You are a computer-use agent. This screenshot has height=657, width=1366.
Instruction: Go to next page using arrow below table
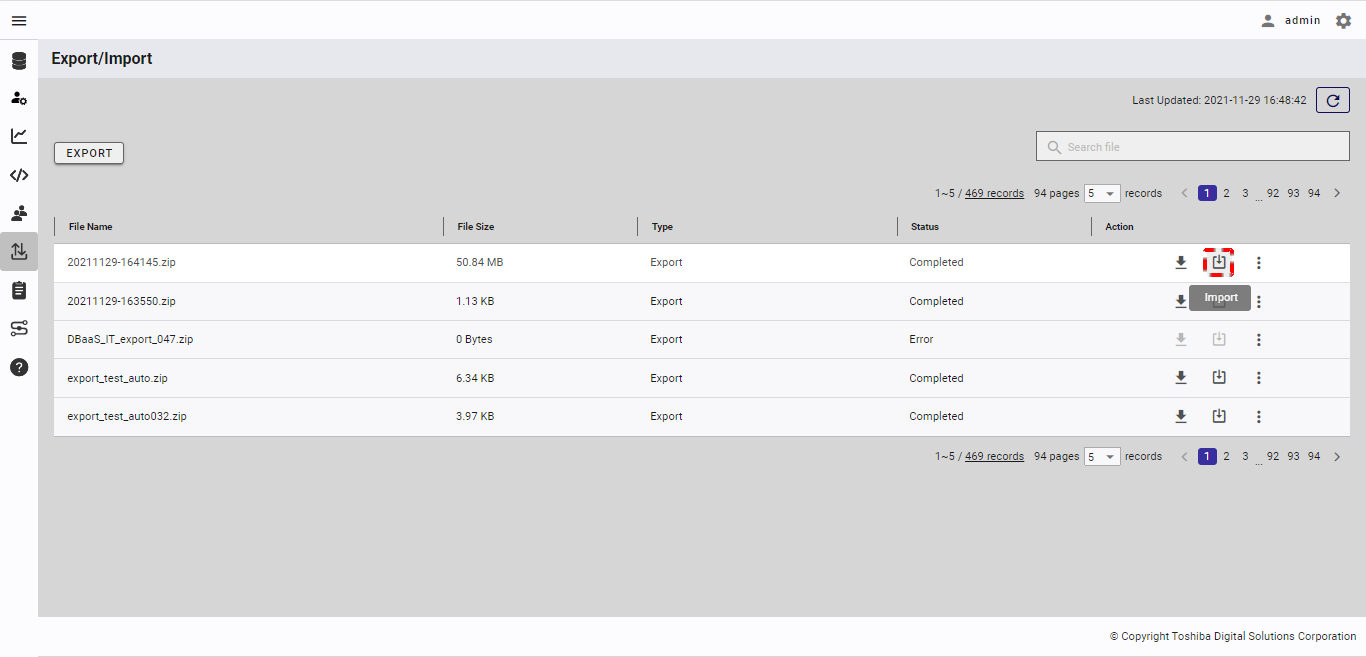click(x=1337, y=456)
